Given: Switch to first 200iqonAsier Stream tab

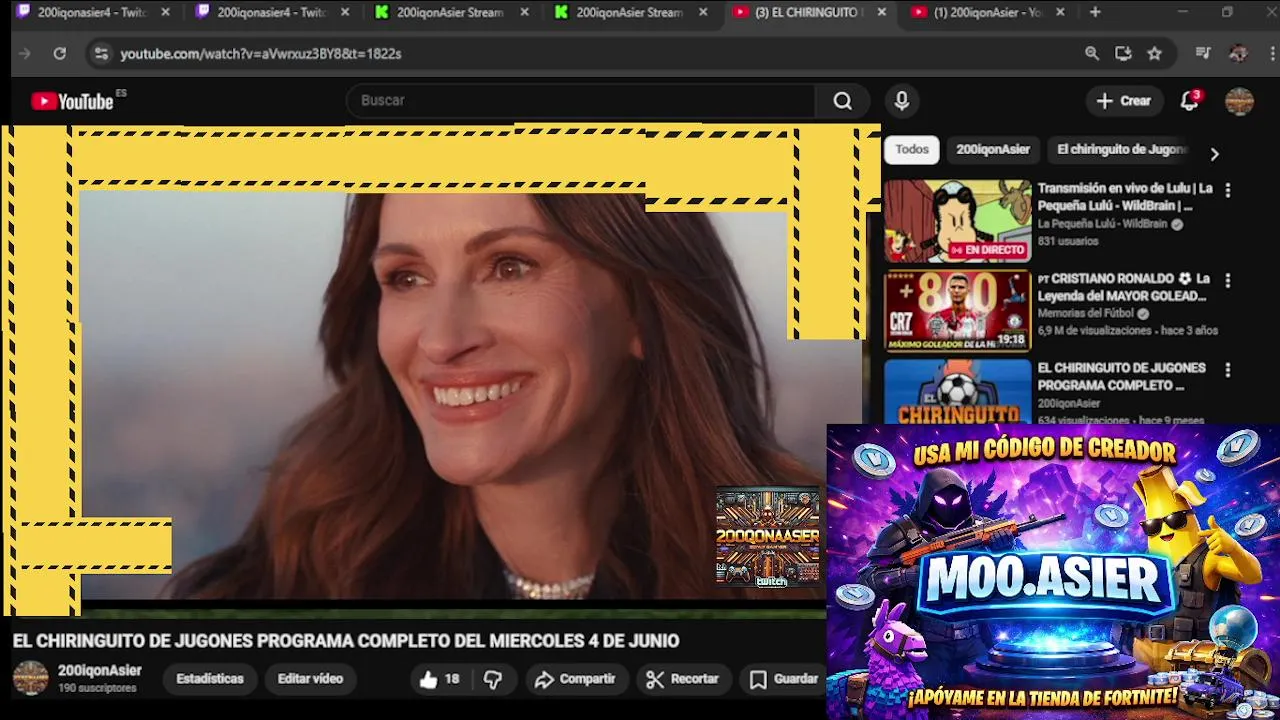Looking at the screenshot, I should click(452, 12).
